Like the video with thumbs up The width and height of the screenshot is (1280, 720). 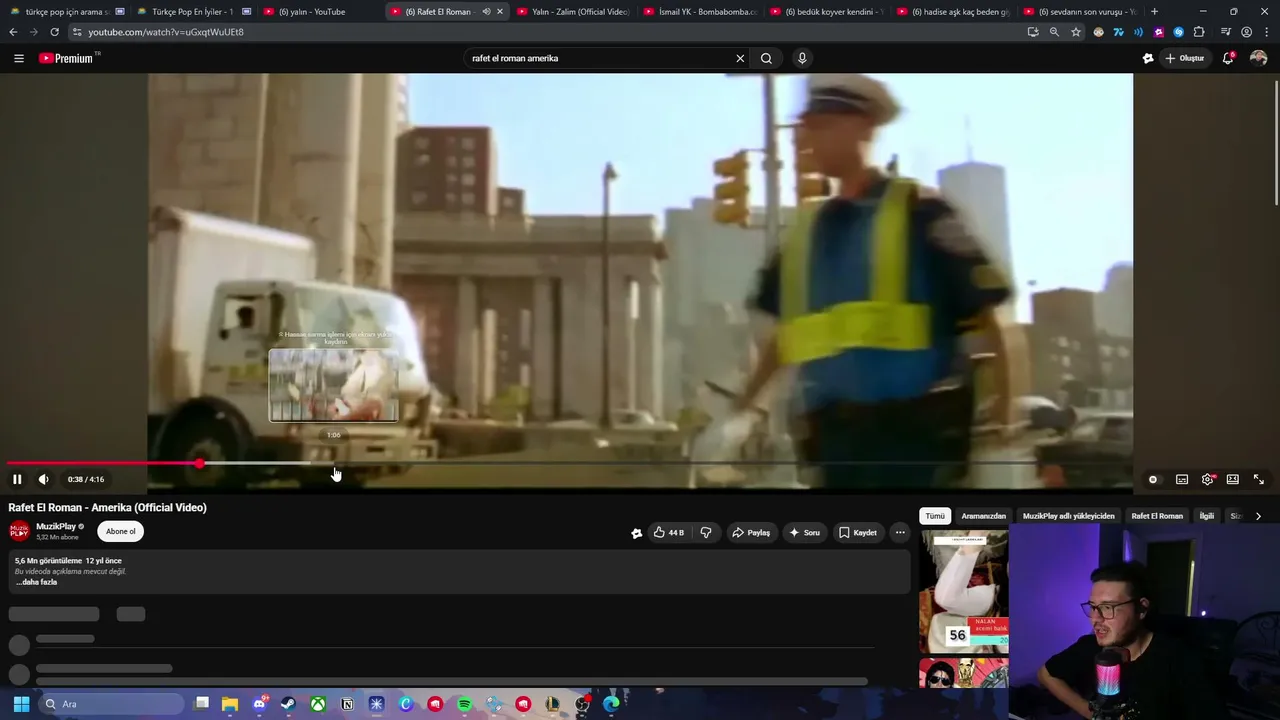click(x=668, y=532)
